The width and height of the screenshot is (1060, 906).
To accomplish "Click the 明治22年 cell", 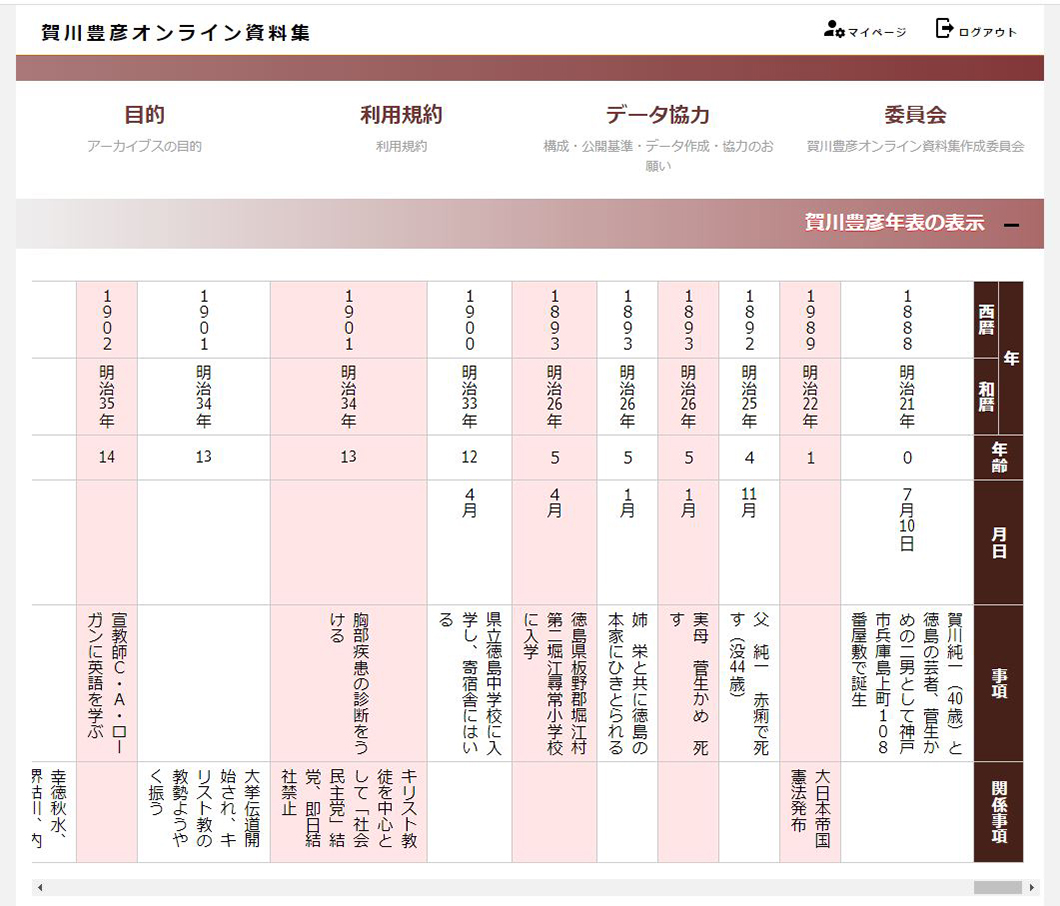I will tap(810, 397).
